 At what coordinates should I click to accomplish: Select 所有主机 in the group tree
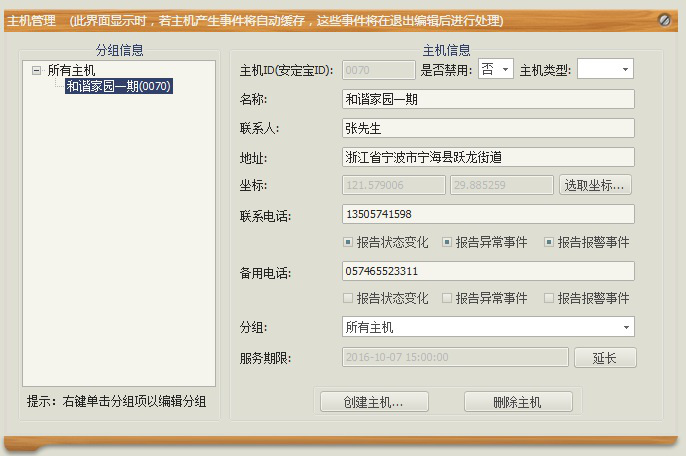click(71, 70)
